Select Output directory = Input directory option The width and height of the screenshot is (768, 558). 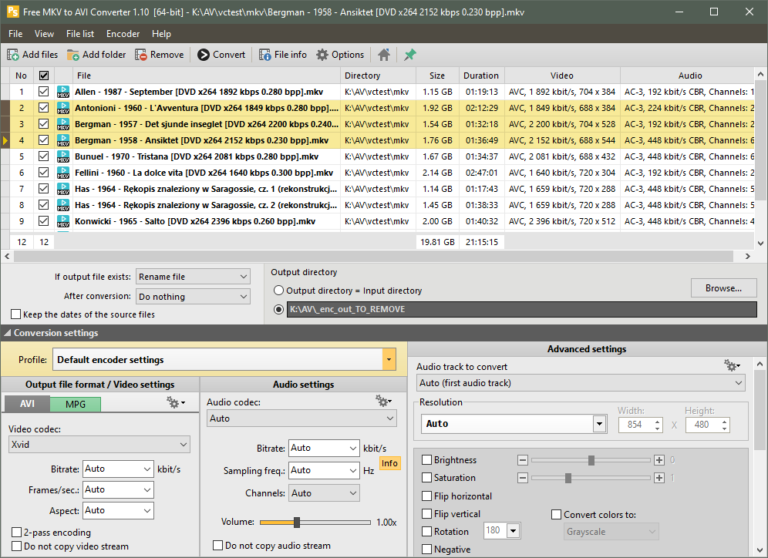pos(279,290)
